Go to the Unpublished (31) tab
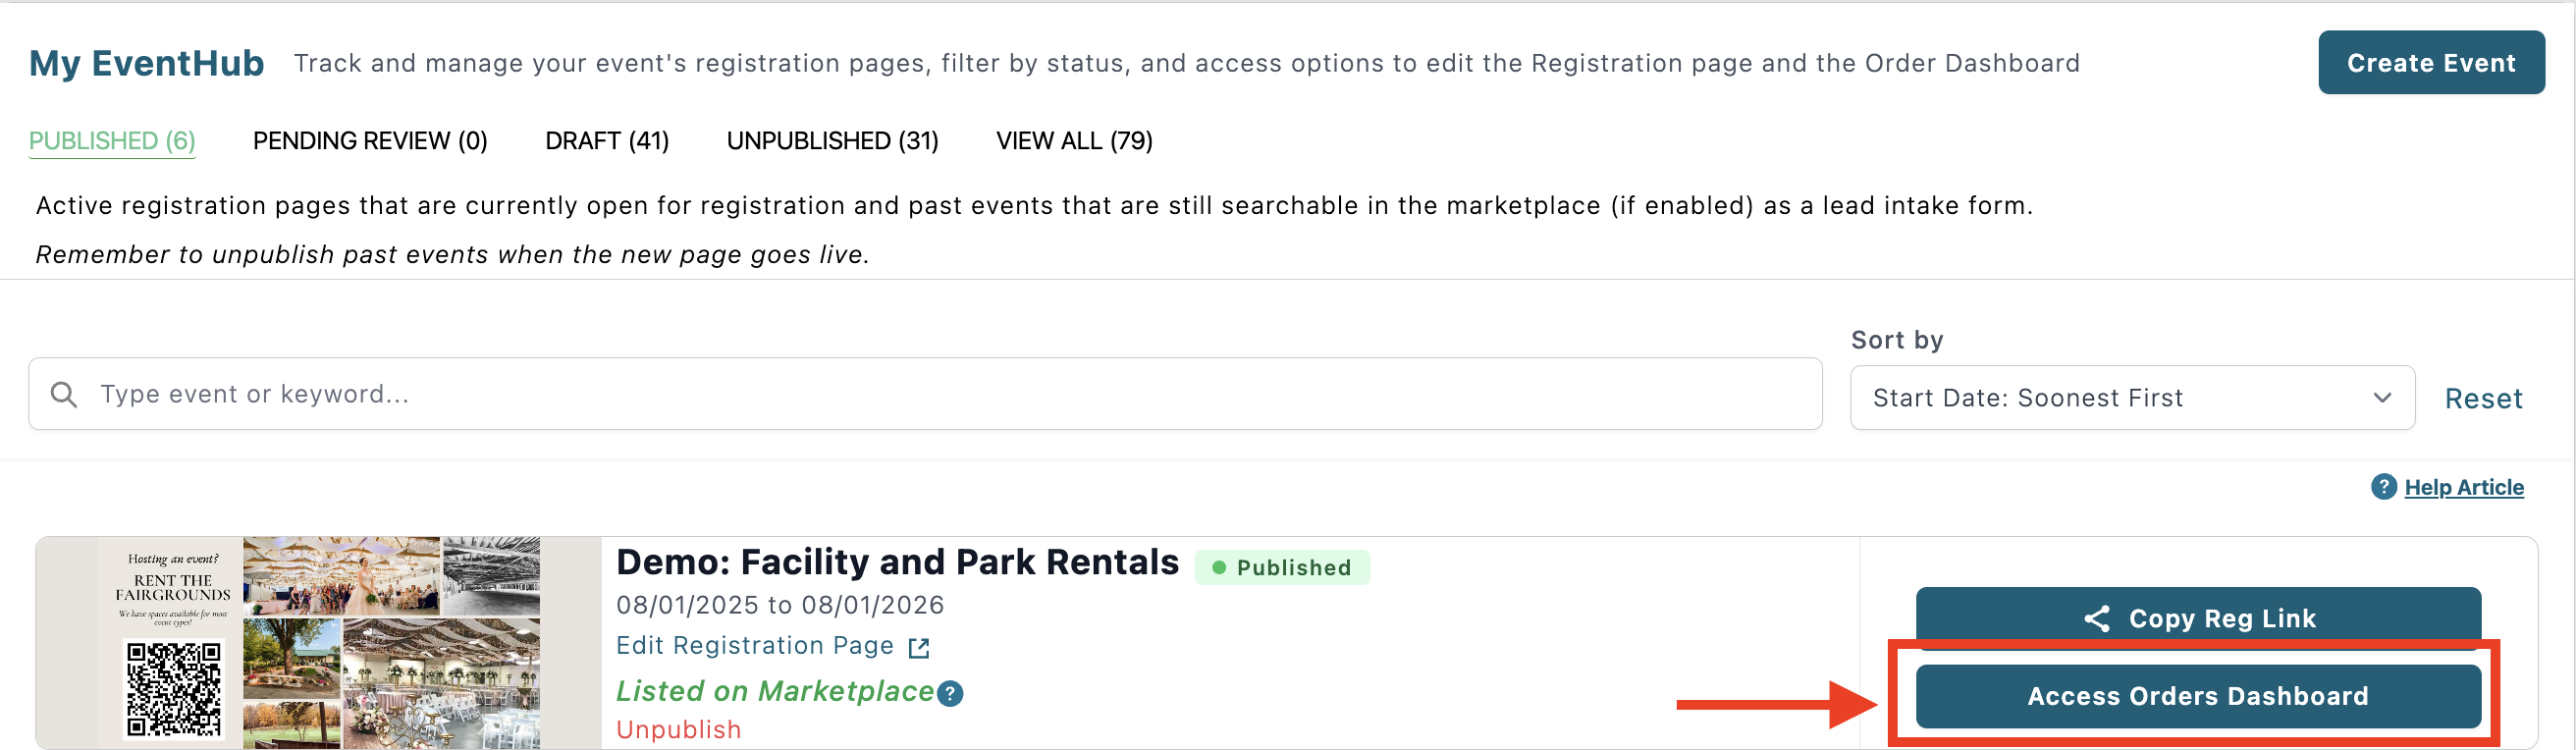The image size is (2576, 750). click(x=832, y=141)
